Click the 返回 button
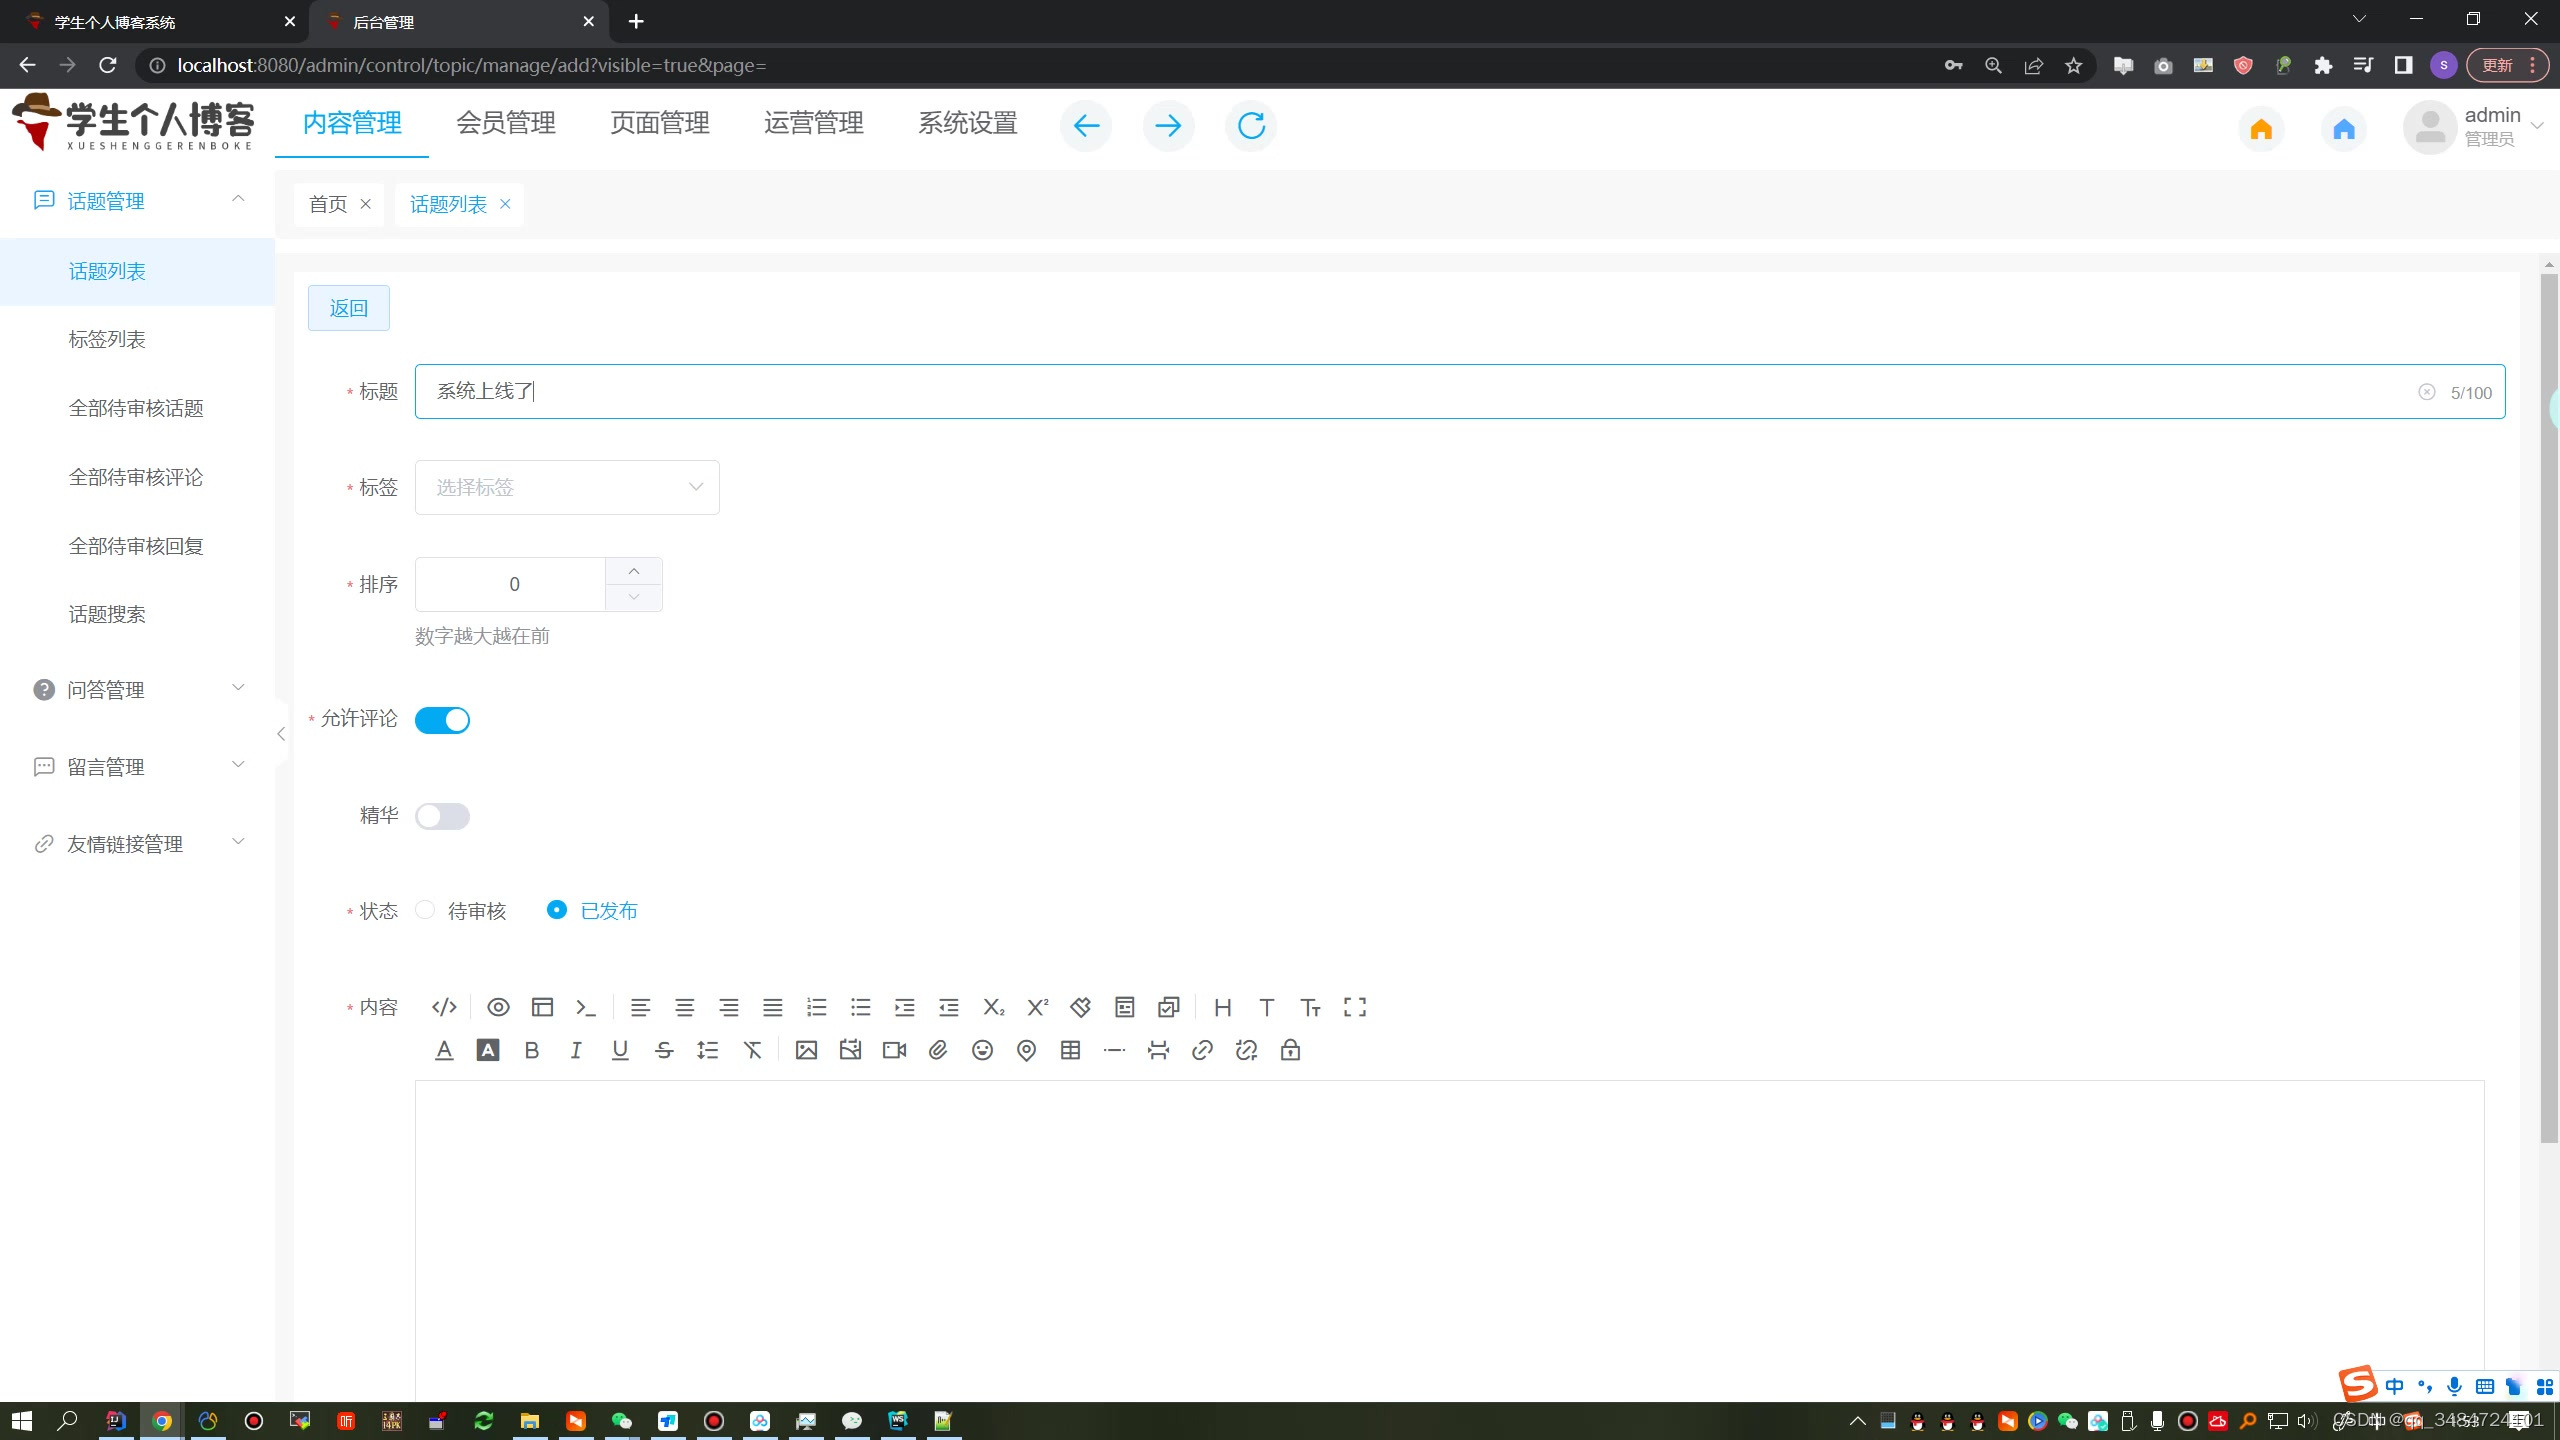Screen dimensions: 2560x1440 348,308
